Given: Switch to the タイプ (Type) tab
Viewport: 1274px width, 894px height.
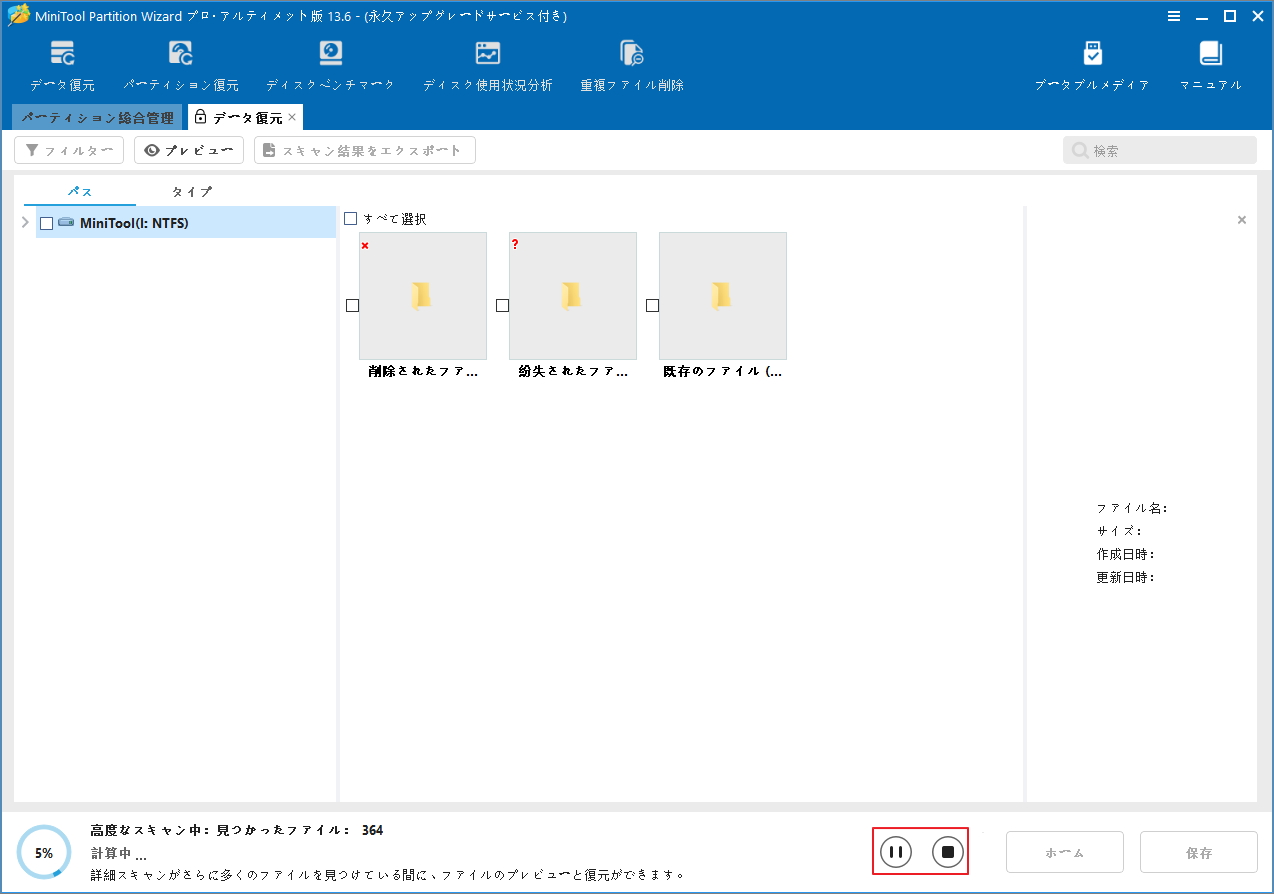Looking at the screenshot, I should 190,191.
